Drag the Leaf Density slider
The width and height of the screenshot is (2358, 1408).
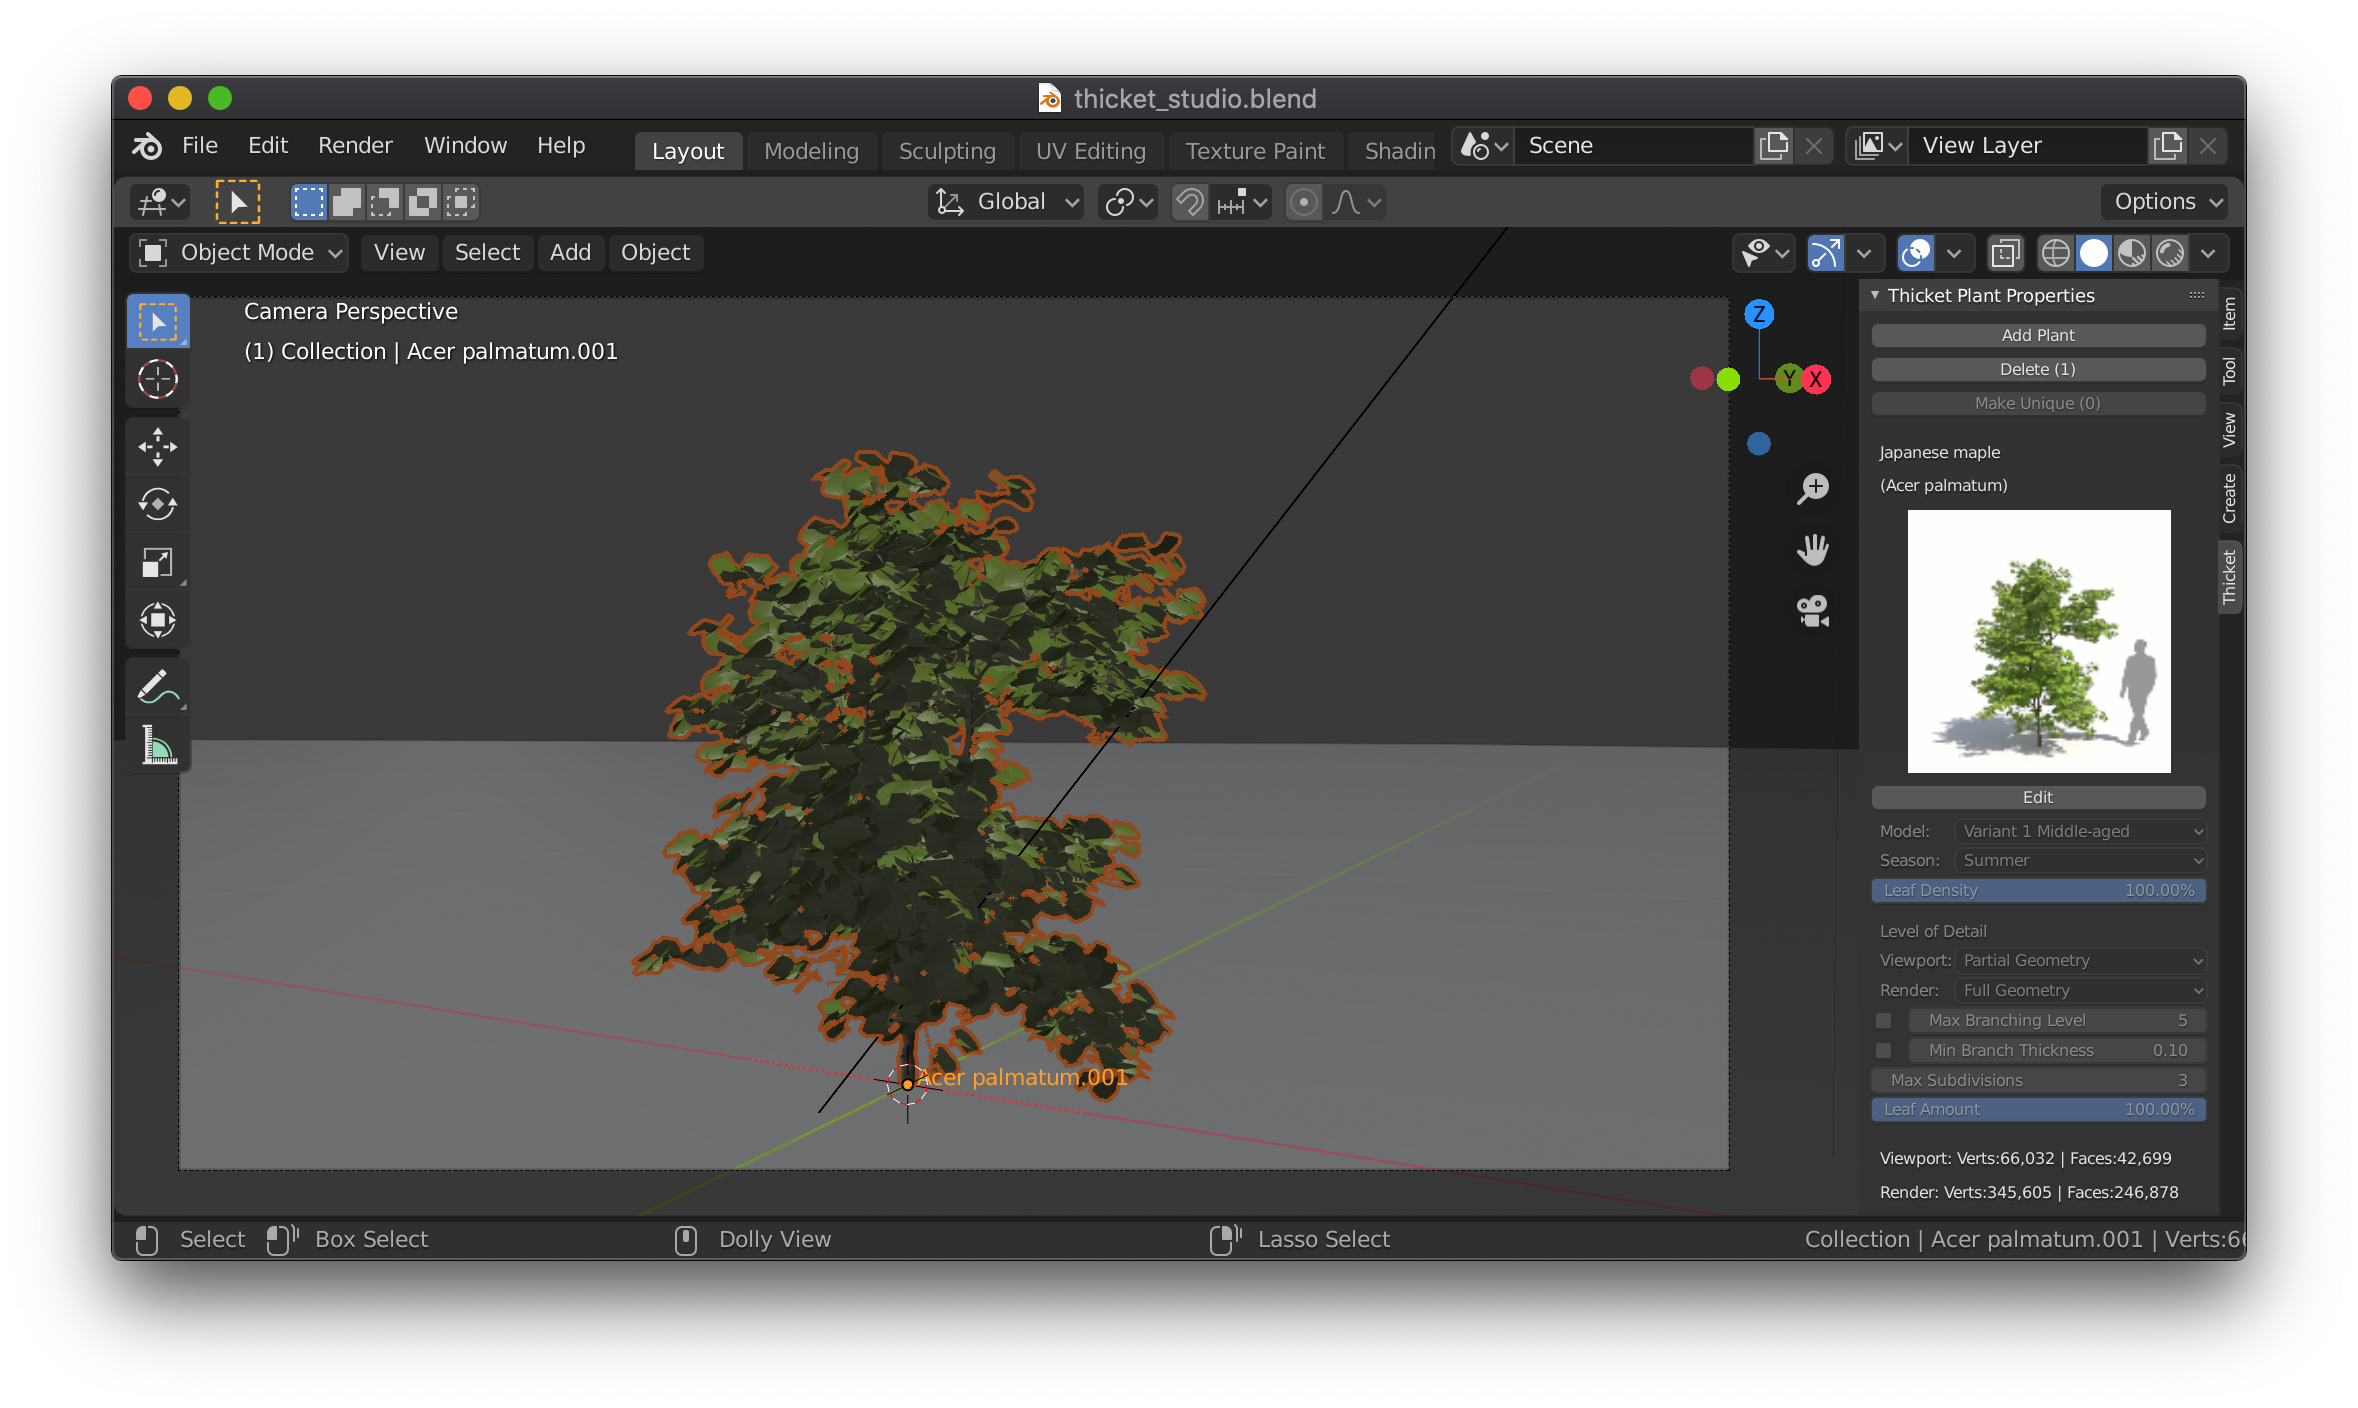tap(2036, 890)
